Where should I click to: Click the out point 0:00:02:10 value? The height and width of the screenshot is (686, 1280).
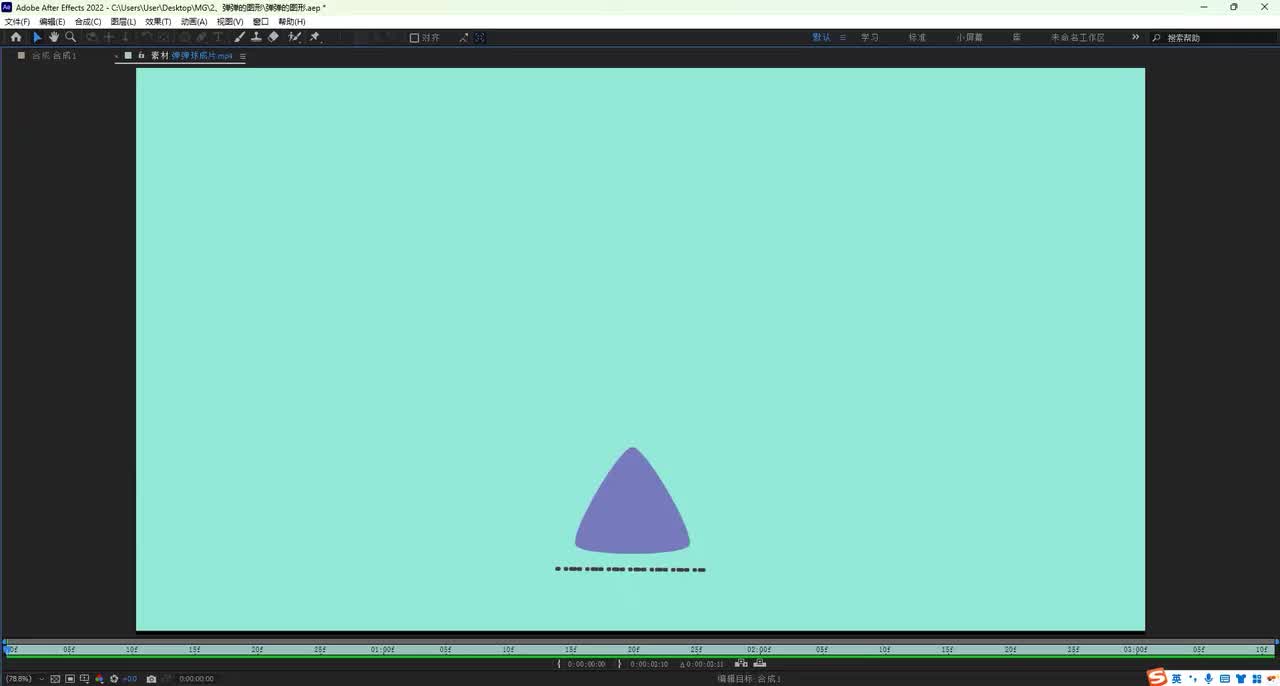(649, 664)
